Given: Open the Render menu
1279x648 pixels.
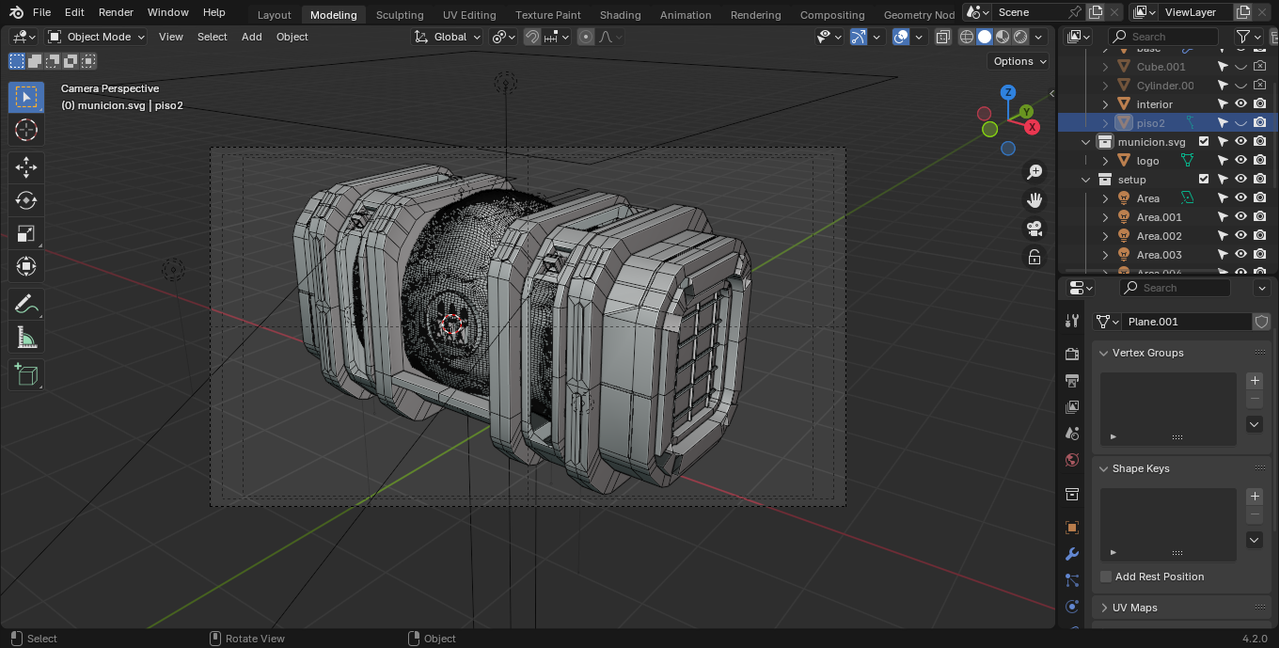Looking at the screenshot, I should pyautogui.click(x=116, y=12).
